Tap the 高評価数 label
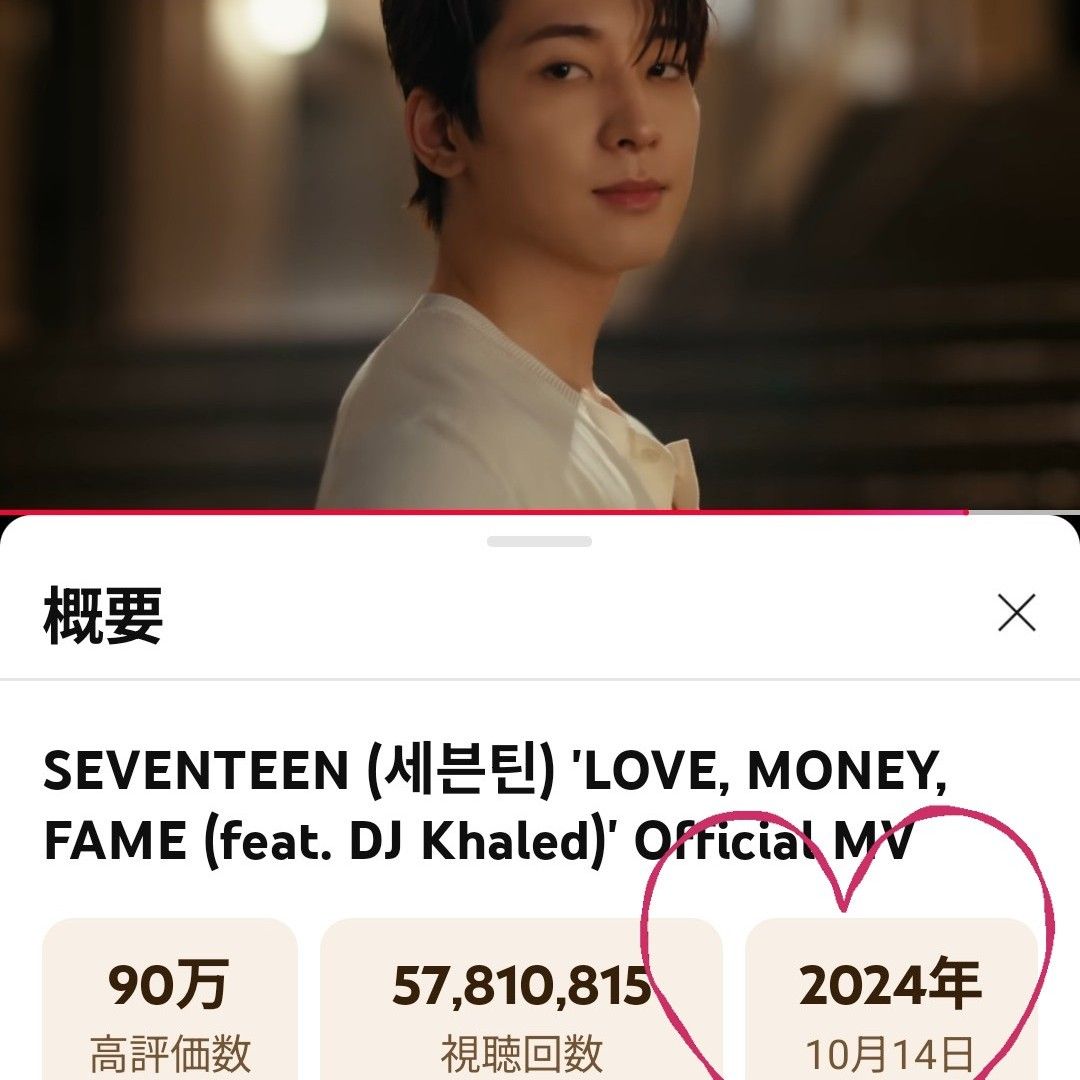Screen dimensions: 1080x1080 [x=170, y=1054]
